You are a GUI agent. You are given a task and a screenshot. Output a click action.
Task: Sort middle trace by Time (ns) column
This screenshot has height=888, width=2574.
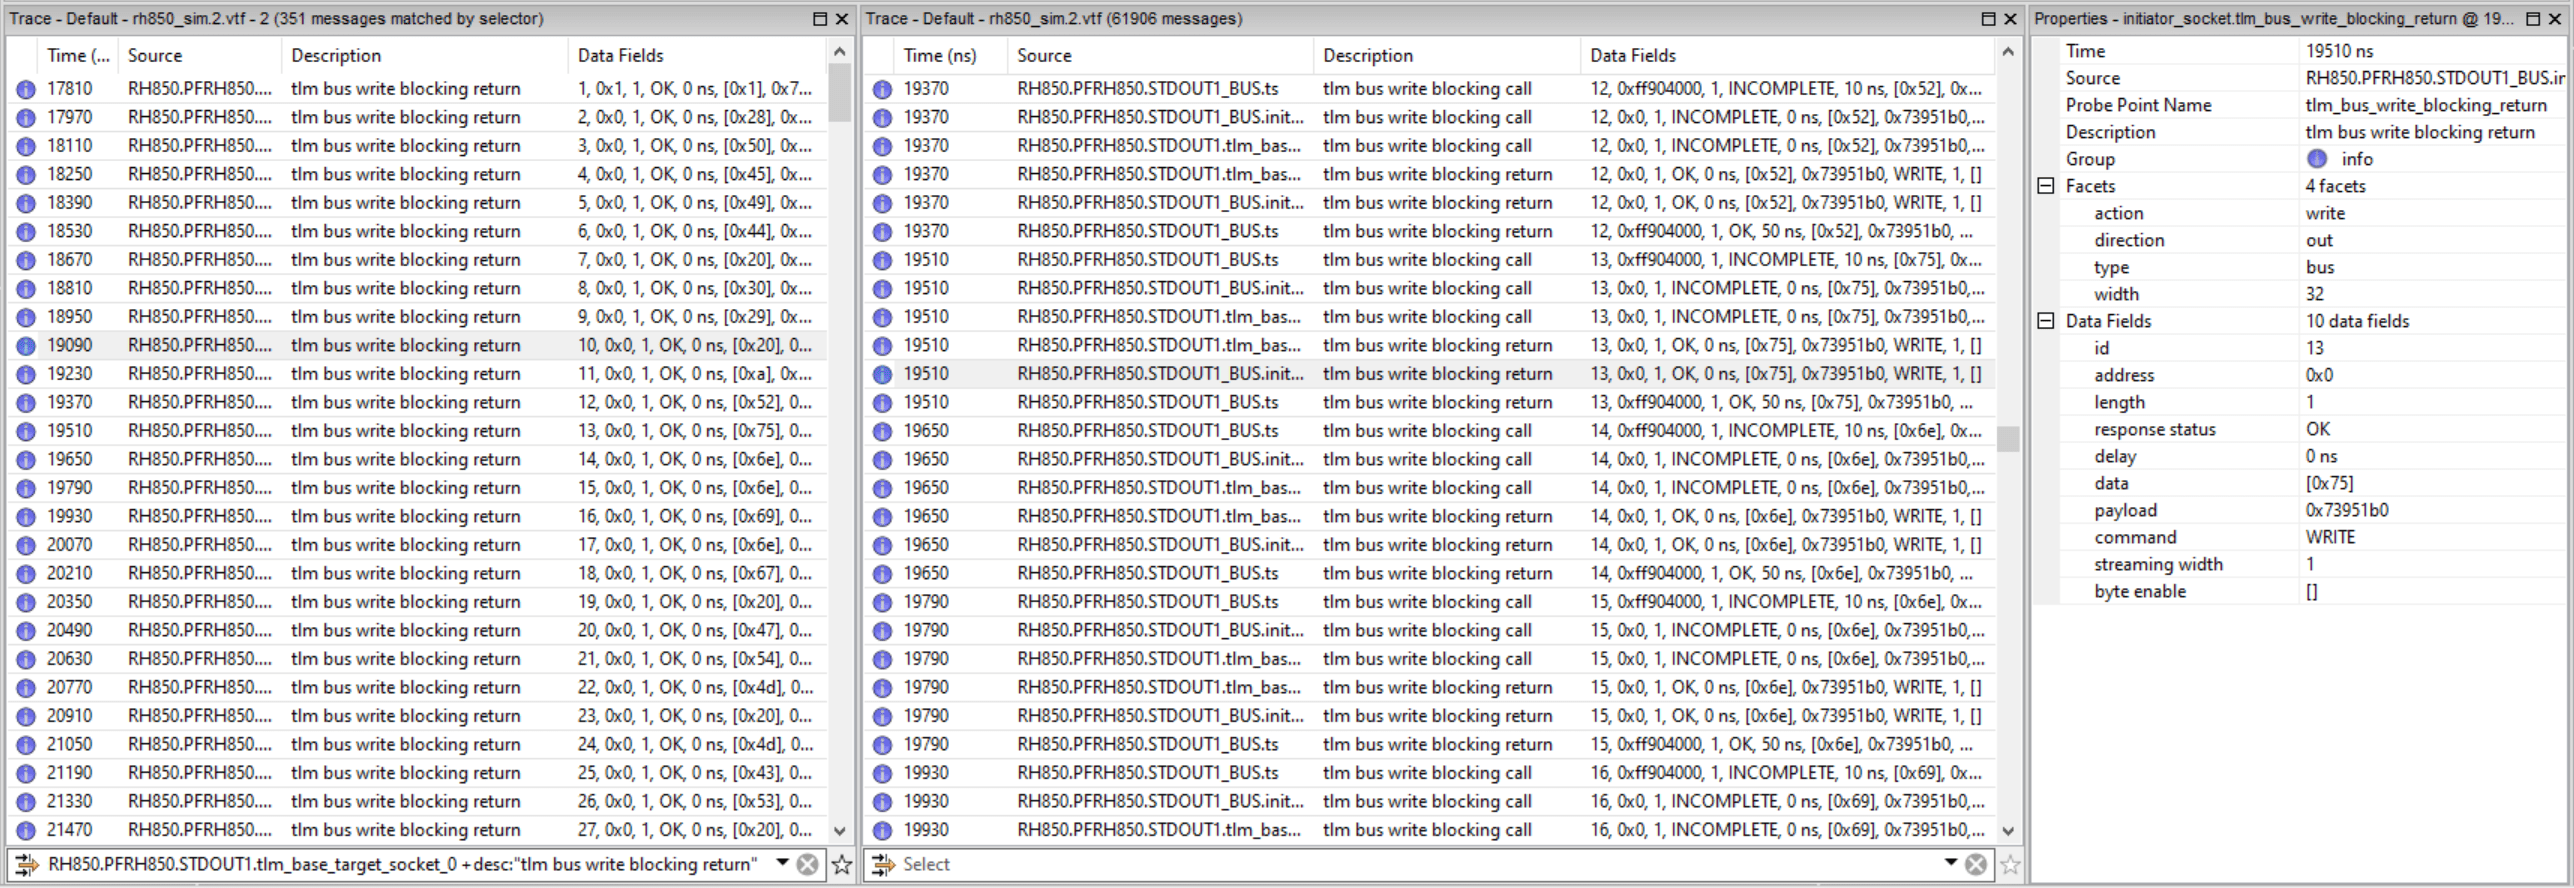pyautogui.click(x=950, y=56)
